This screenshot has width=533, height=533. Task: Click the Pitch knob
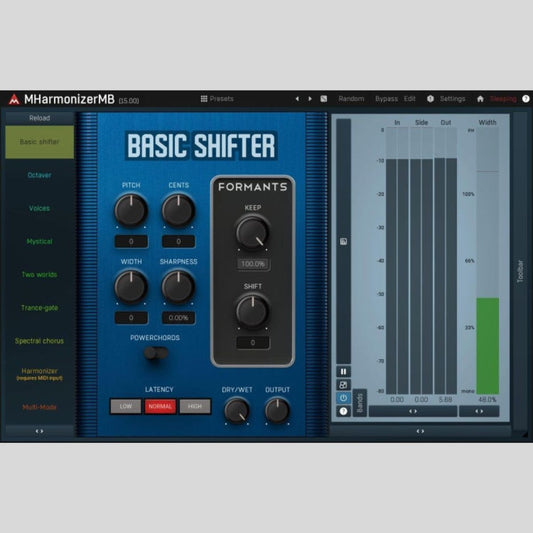(131, 210)
